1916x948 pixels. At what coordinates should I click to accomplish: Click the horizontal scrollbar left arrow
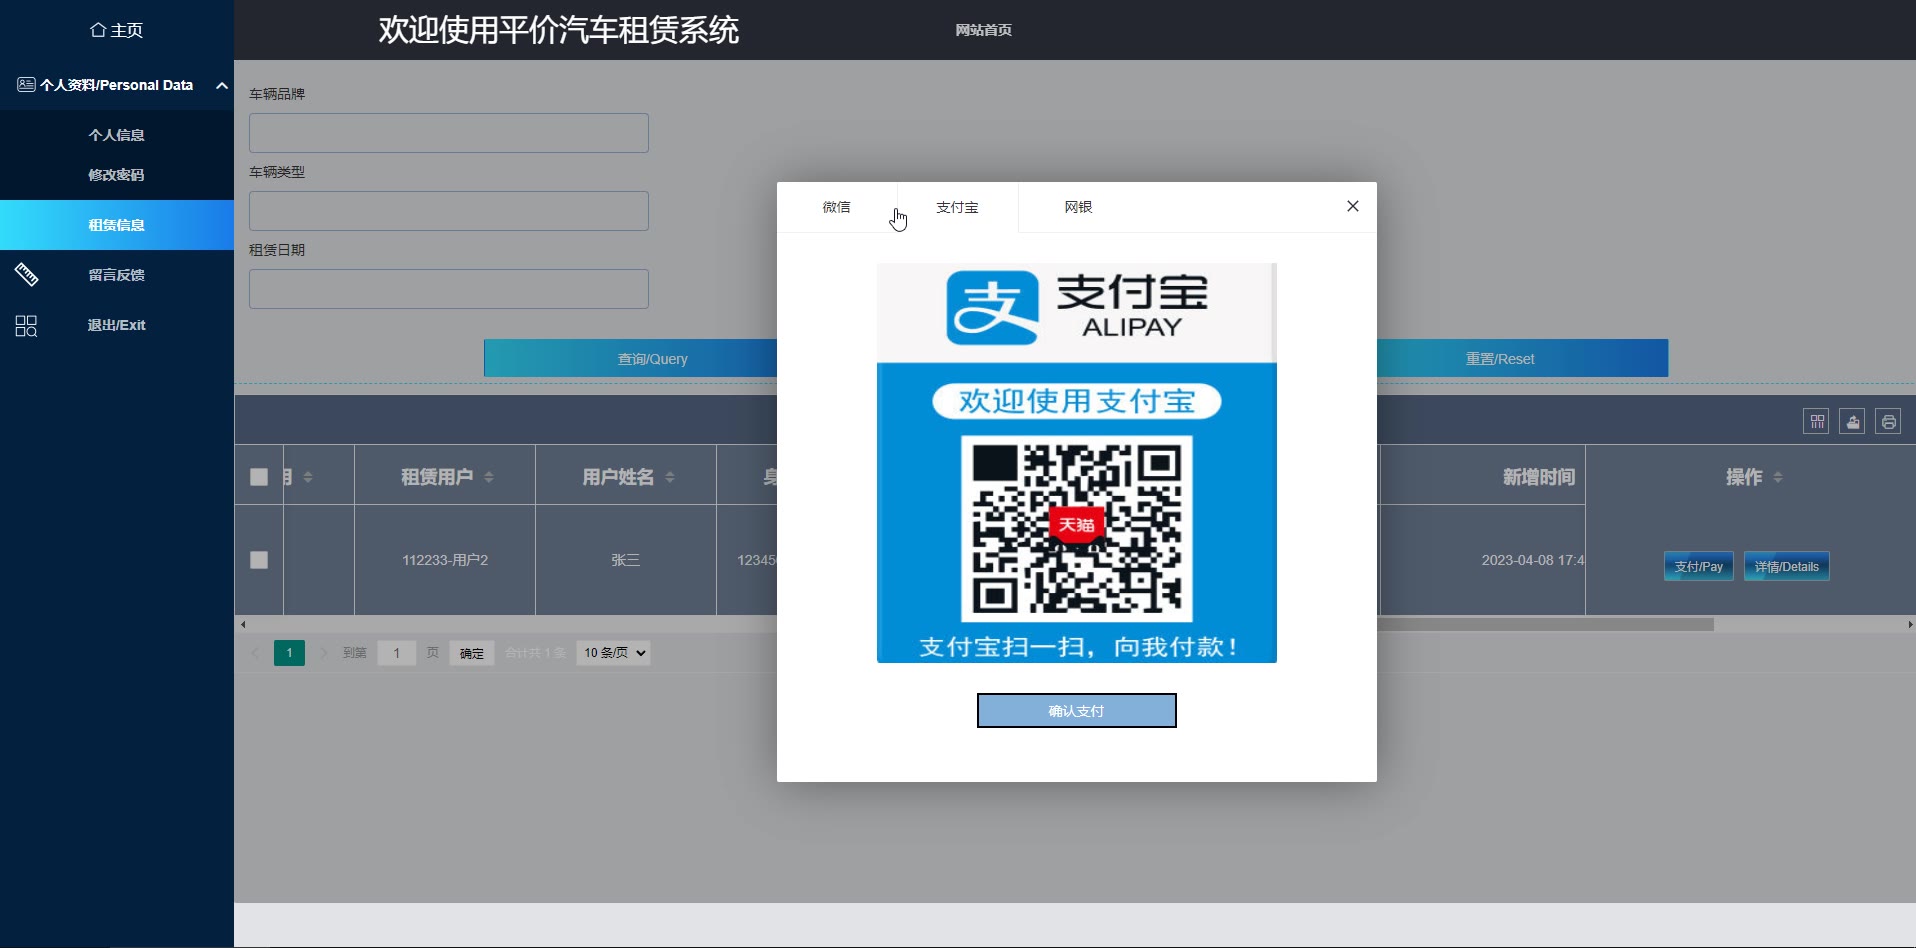pos(243,624)
